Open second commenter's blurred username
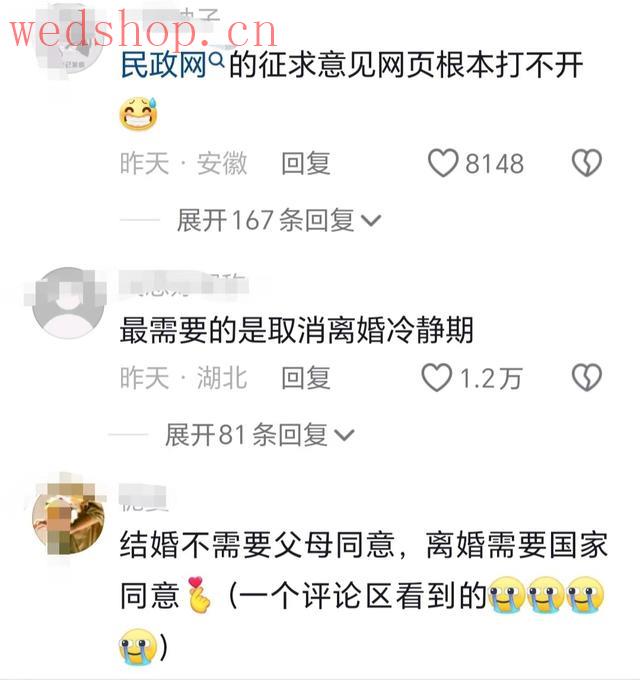Image resolution: width=640 pixels, height=680 pixels. point(184,284)
